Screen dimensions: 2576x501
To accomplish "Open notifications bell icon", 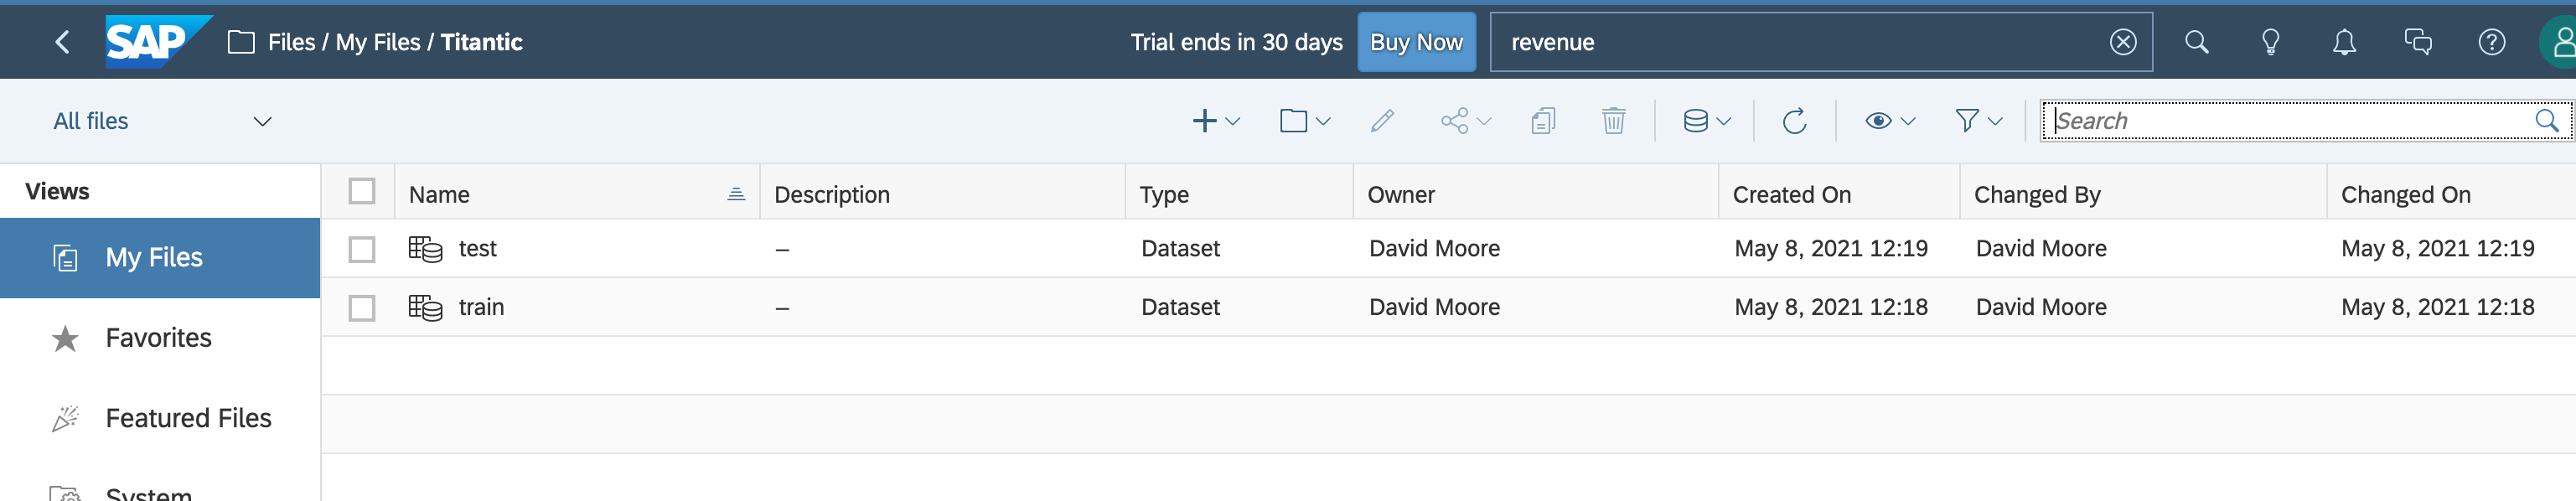I will click(x=2344, y=42).
